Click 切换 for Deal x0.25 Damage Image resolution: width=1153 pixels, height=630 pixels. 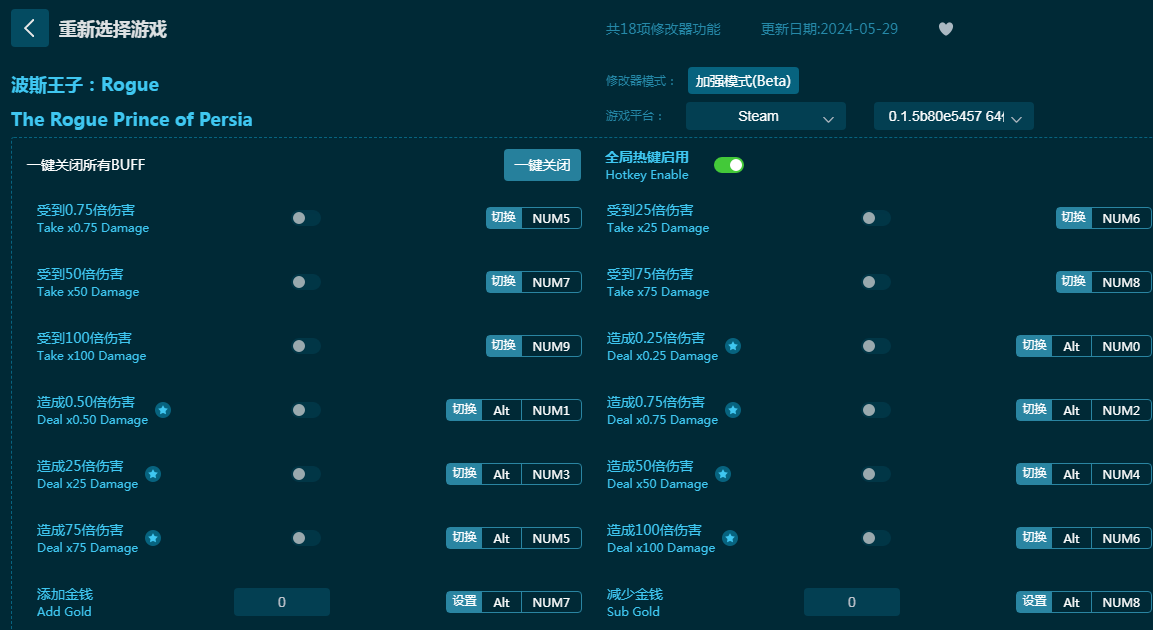(x=1034, y=346)
